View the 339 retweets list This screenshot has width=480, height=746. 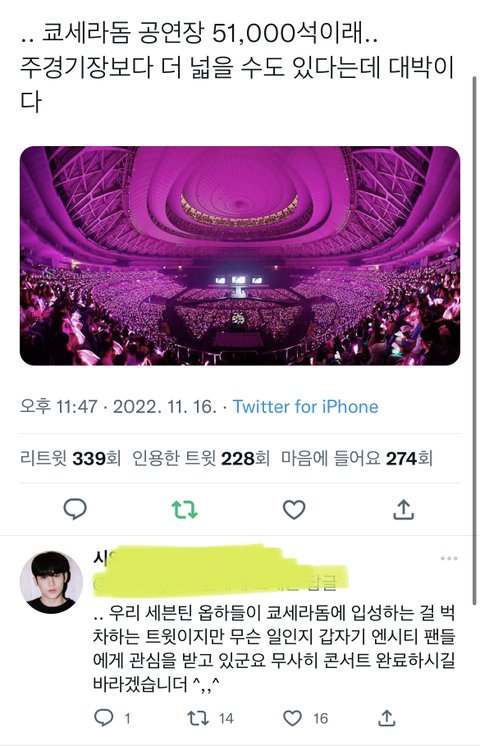click(70, 459)
